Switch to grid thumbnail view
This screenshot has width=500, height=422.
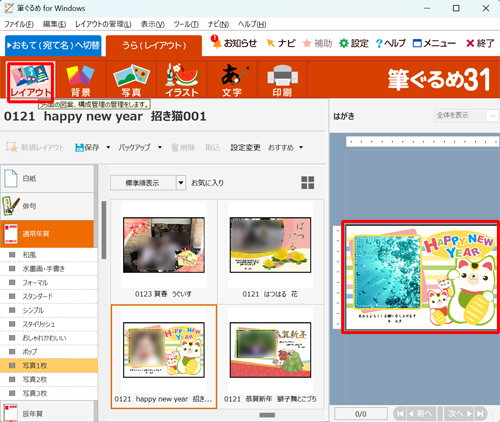point(307,183)
